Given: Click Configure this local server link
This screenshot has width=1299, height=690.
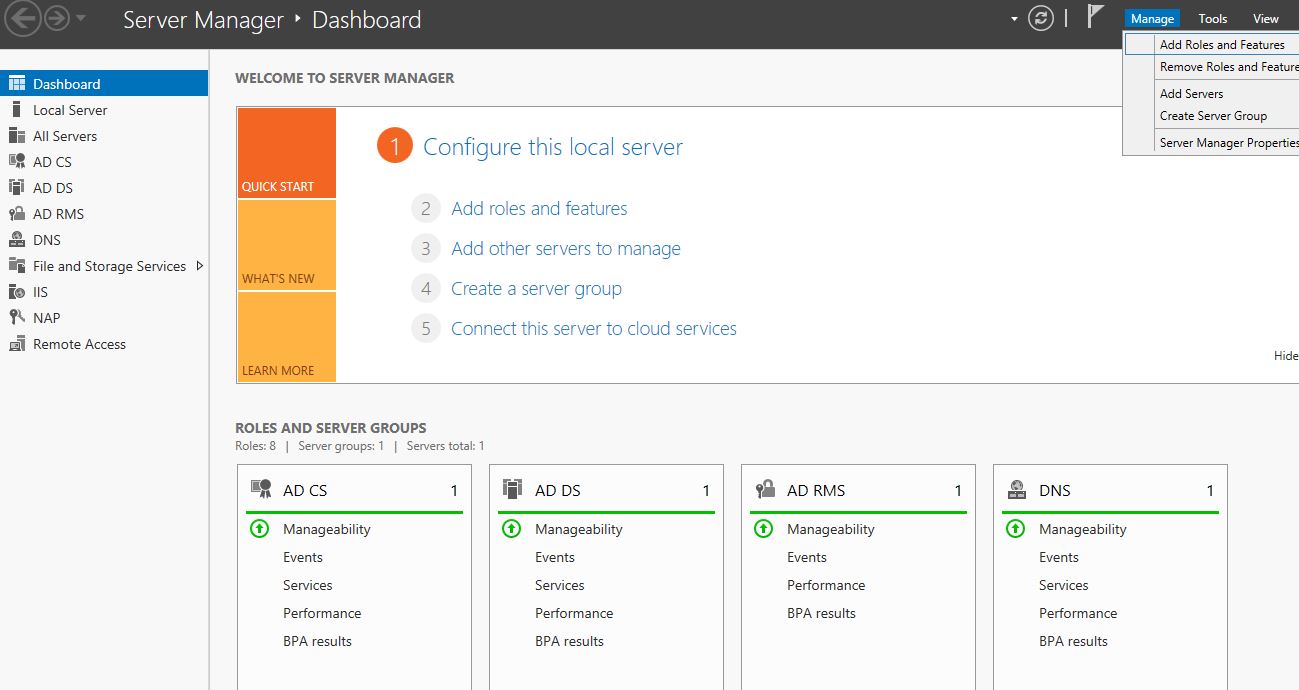Looking at the screenshot, I should coord(553,147).
